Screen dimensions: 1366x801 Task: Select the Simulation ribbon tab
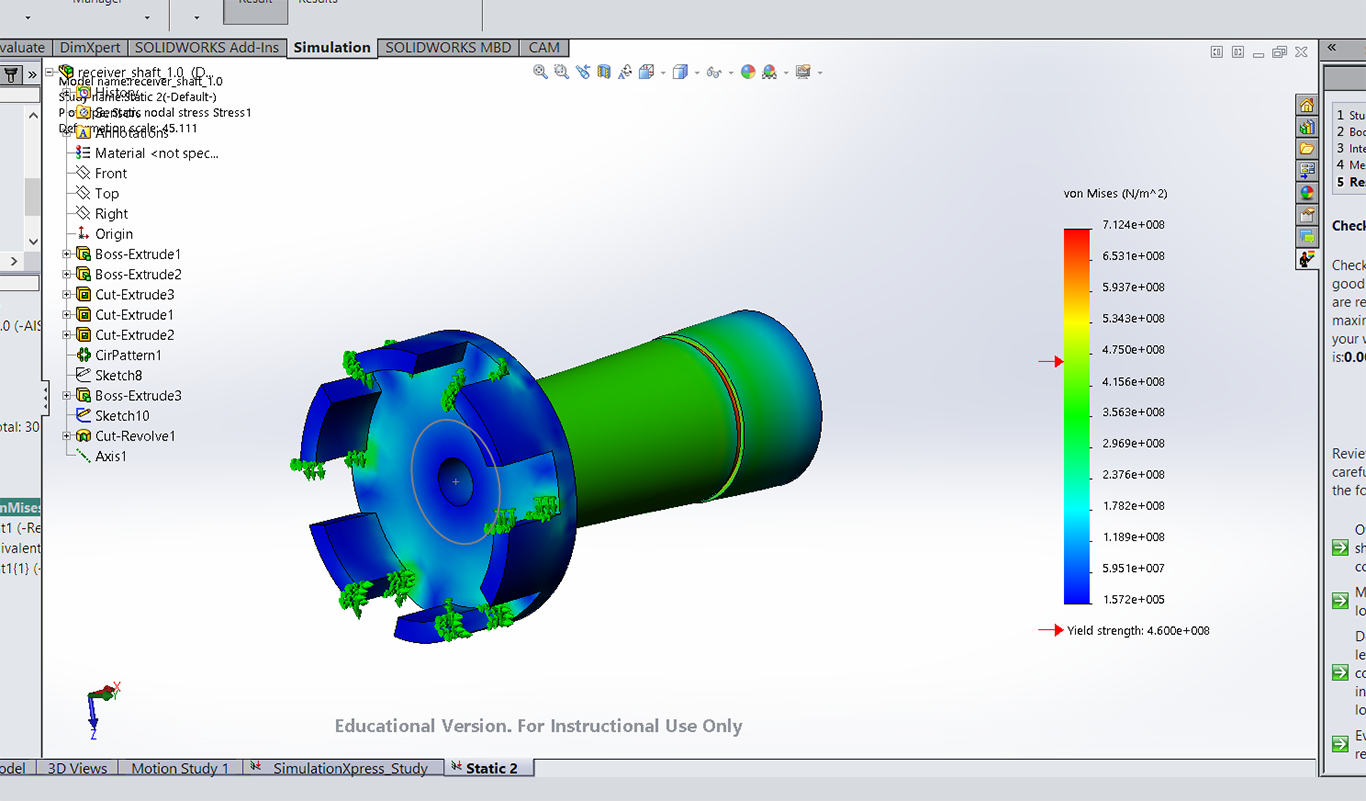332,47
